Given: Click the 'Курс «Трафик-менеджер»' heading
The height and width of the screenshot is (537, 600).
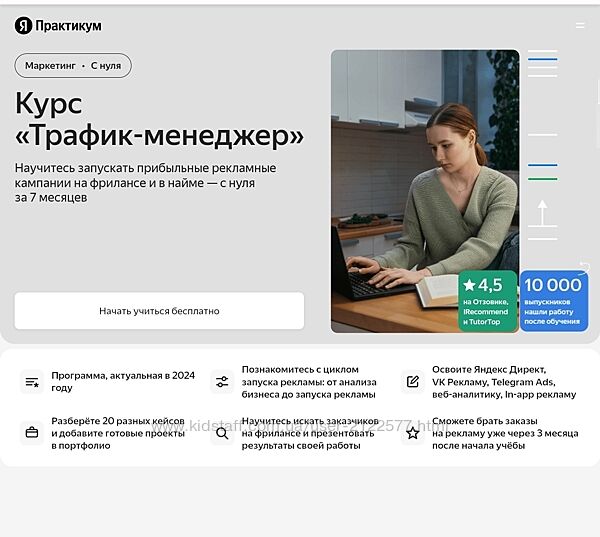Looking at the screenshot, I should pos(159,119).
